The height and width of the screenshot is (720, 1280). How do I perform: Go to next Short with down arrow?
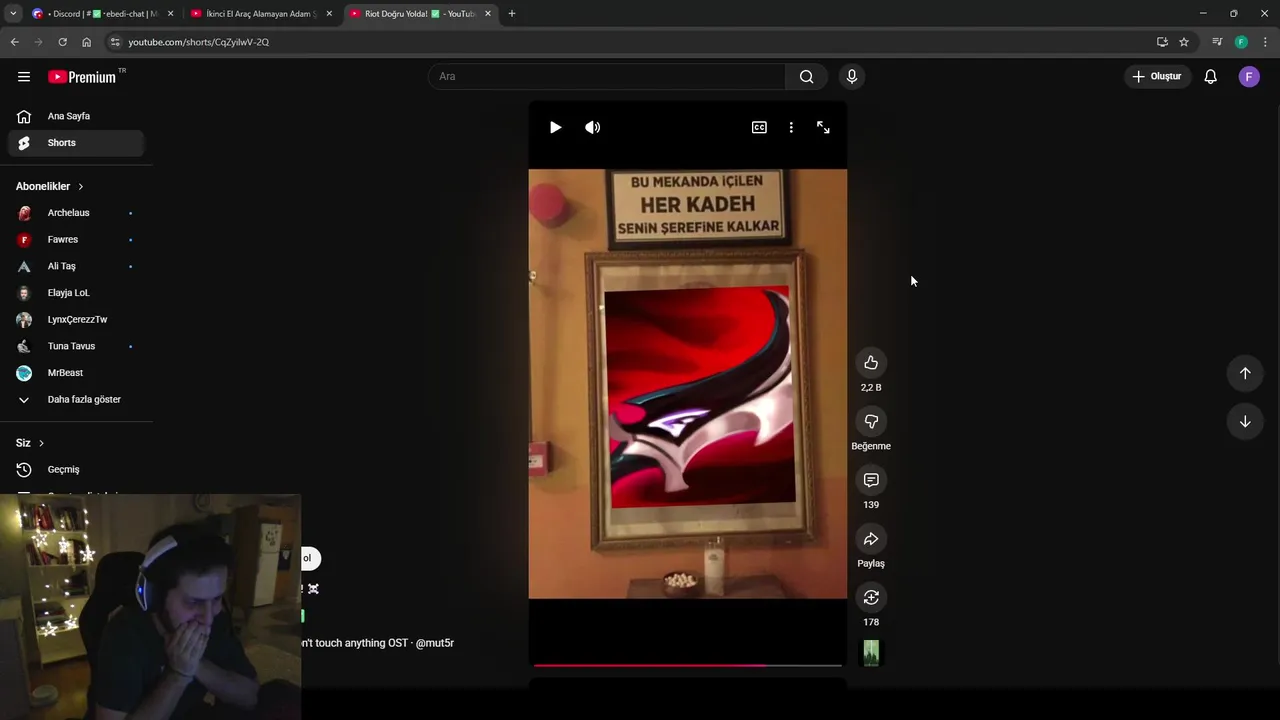pyautogui.click(x=1245, y=421)
